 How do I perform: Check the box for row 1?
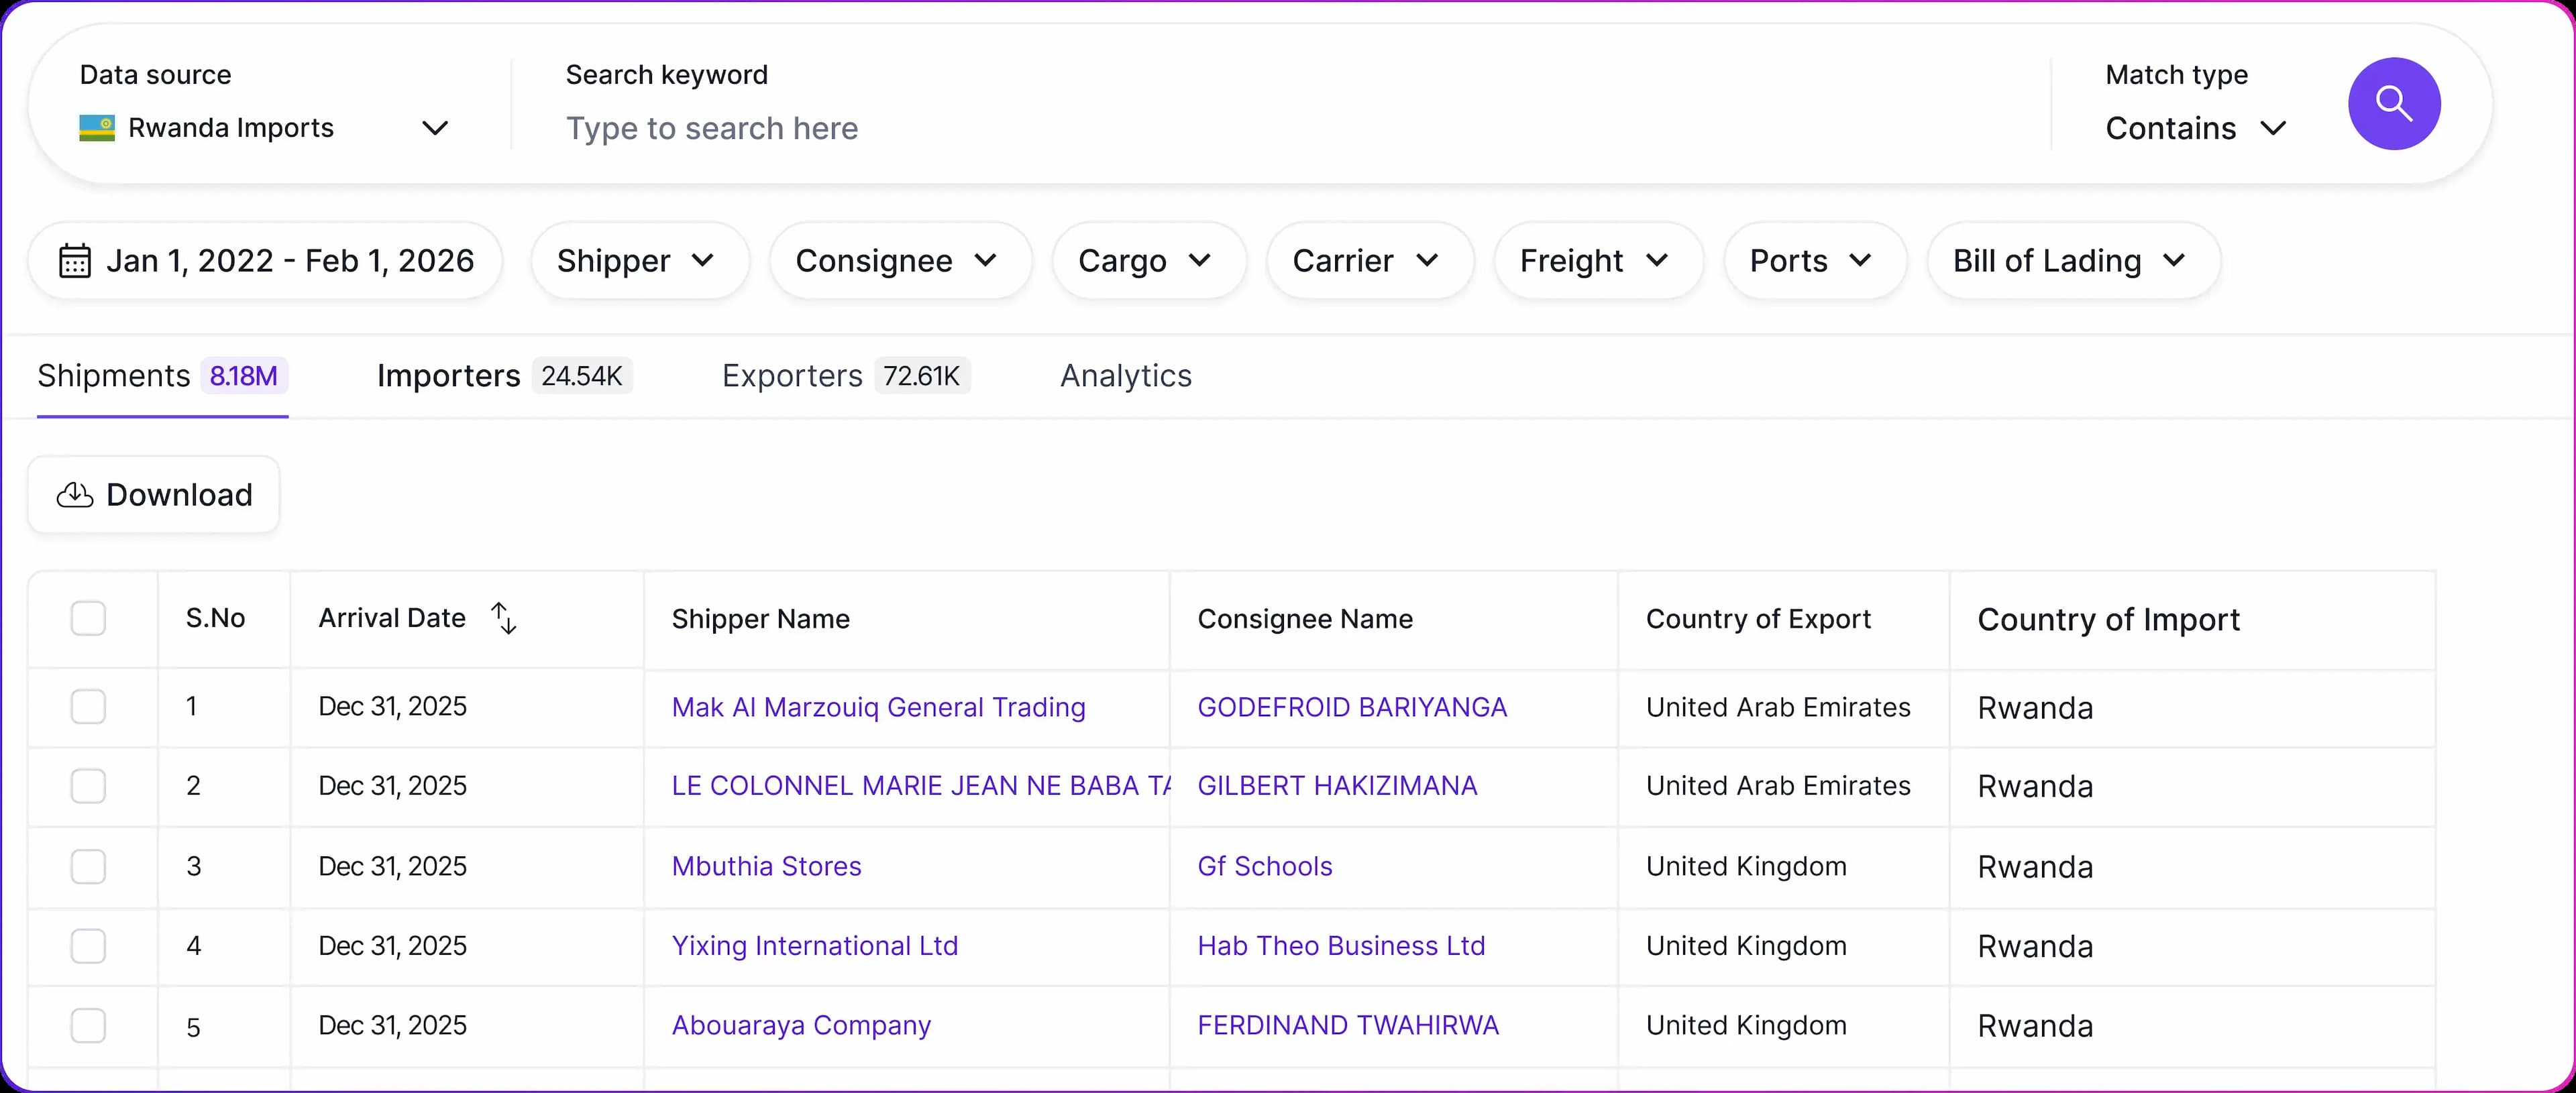point(88,707)
